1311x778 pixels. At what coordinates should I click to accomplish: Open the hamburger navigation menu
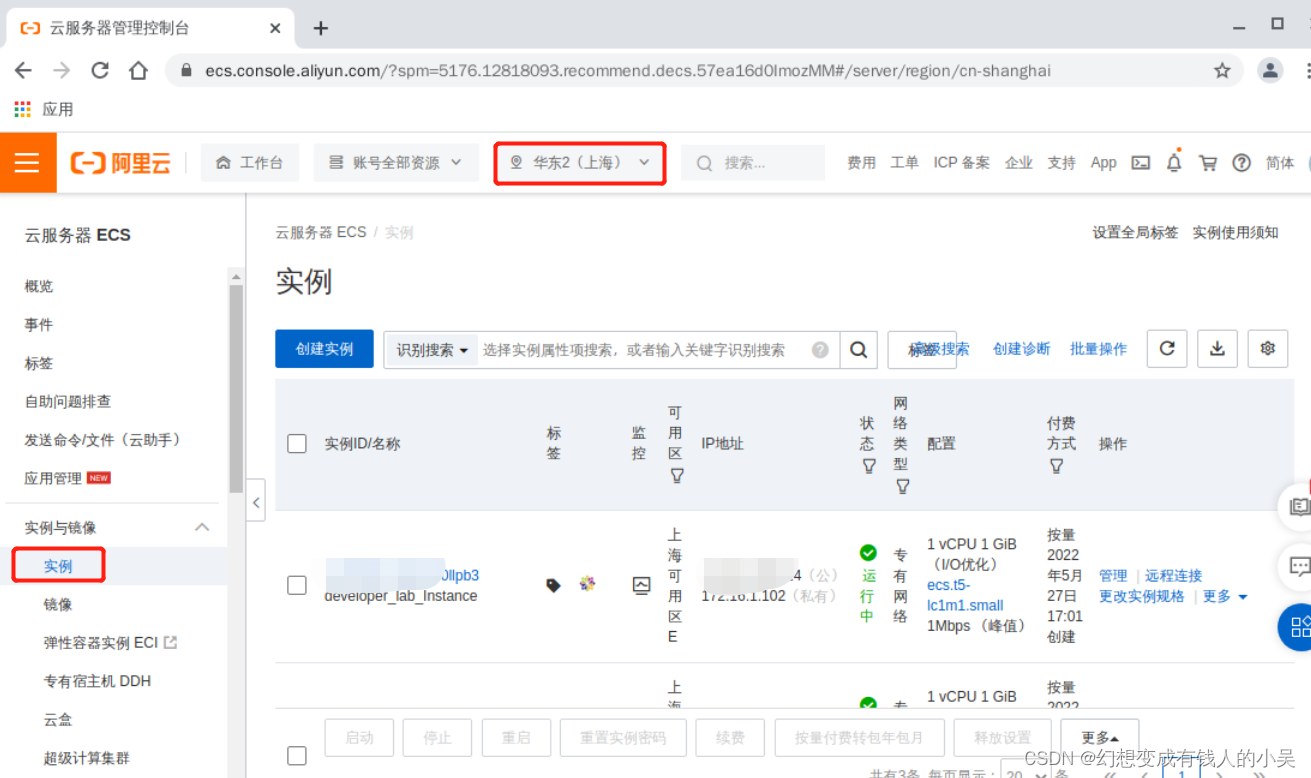27,162
